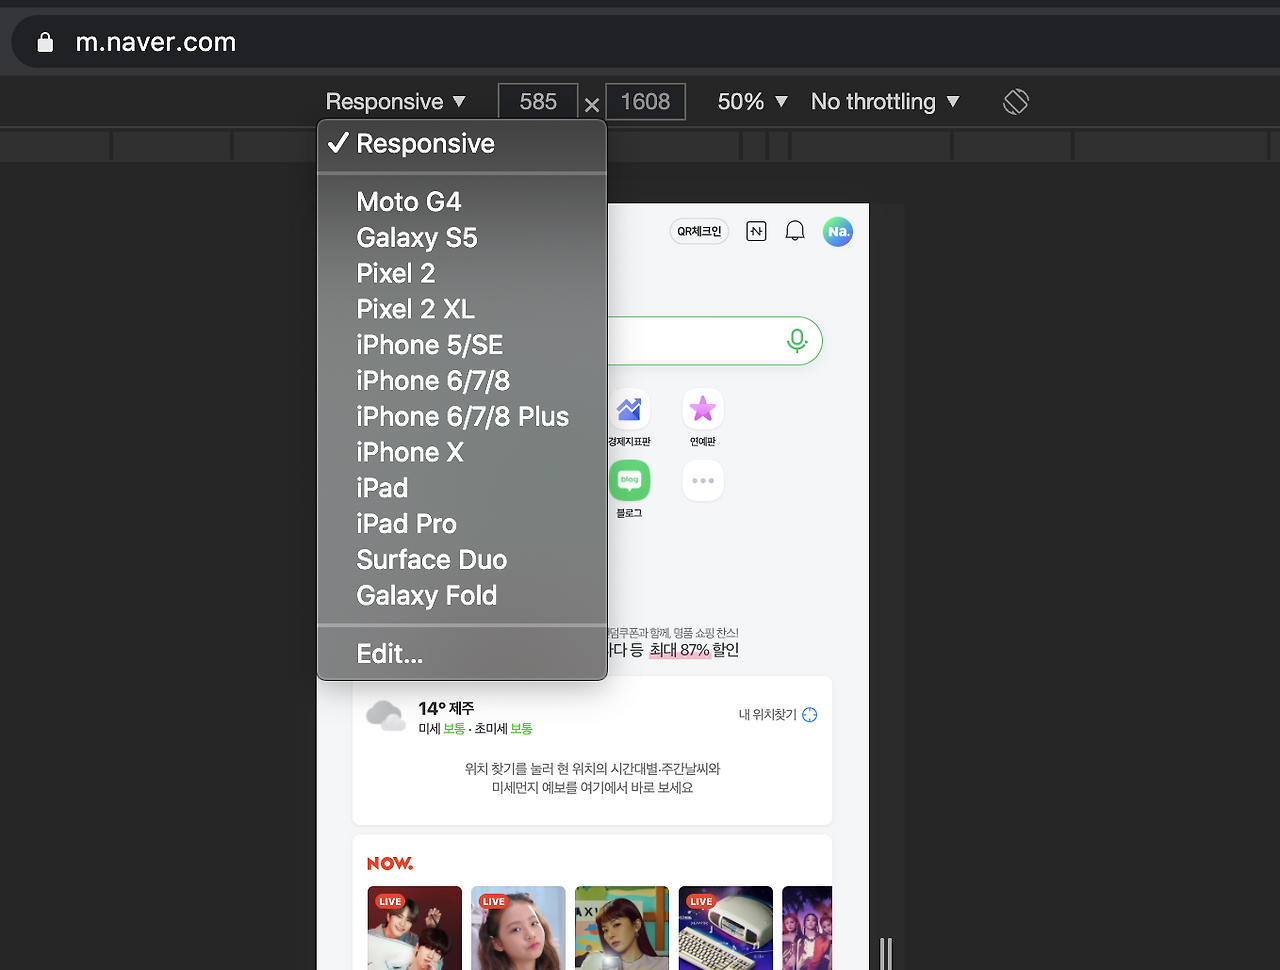Select Galaxy Fold device
The width and height of the screenshot is (1280, 970).
click(x=462, y=596)
